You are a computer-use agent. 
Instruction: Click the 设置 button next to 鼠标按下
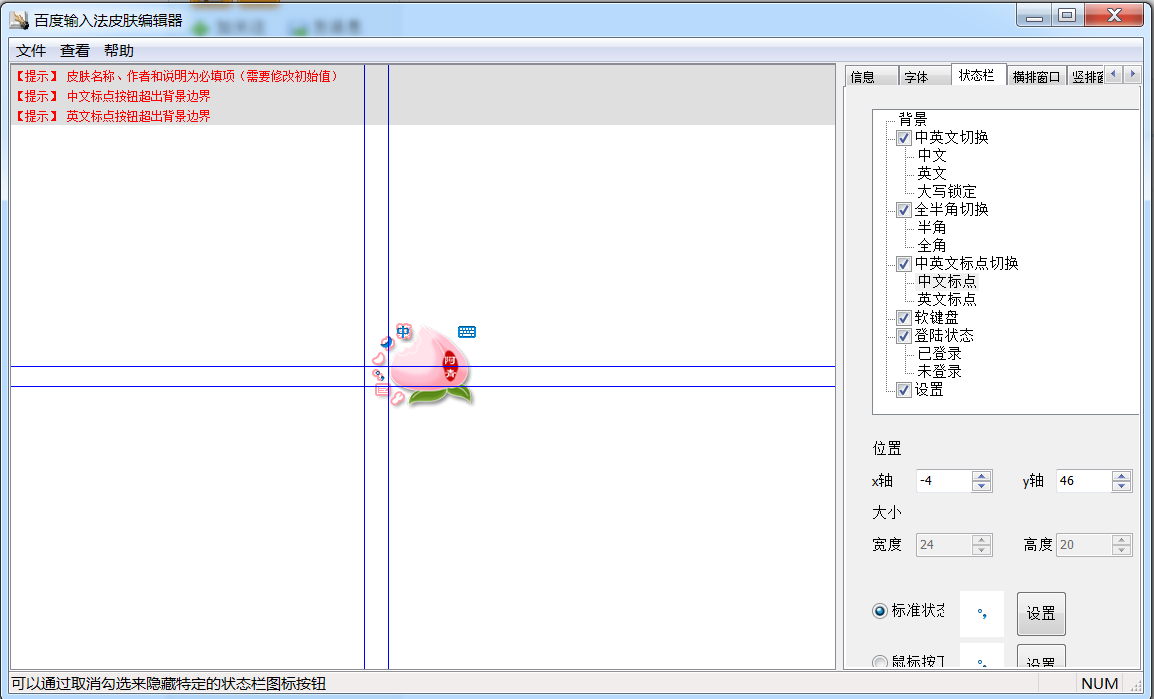[1041, 658]
